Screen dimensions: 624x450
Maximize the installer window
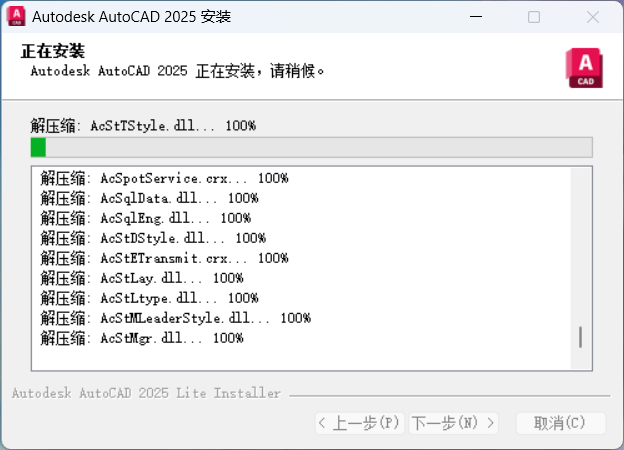[534, 17]
